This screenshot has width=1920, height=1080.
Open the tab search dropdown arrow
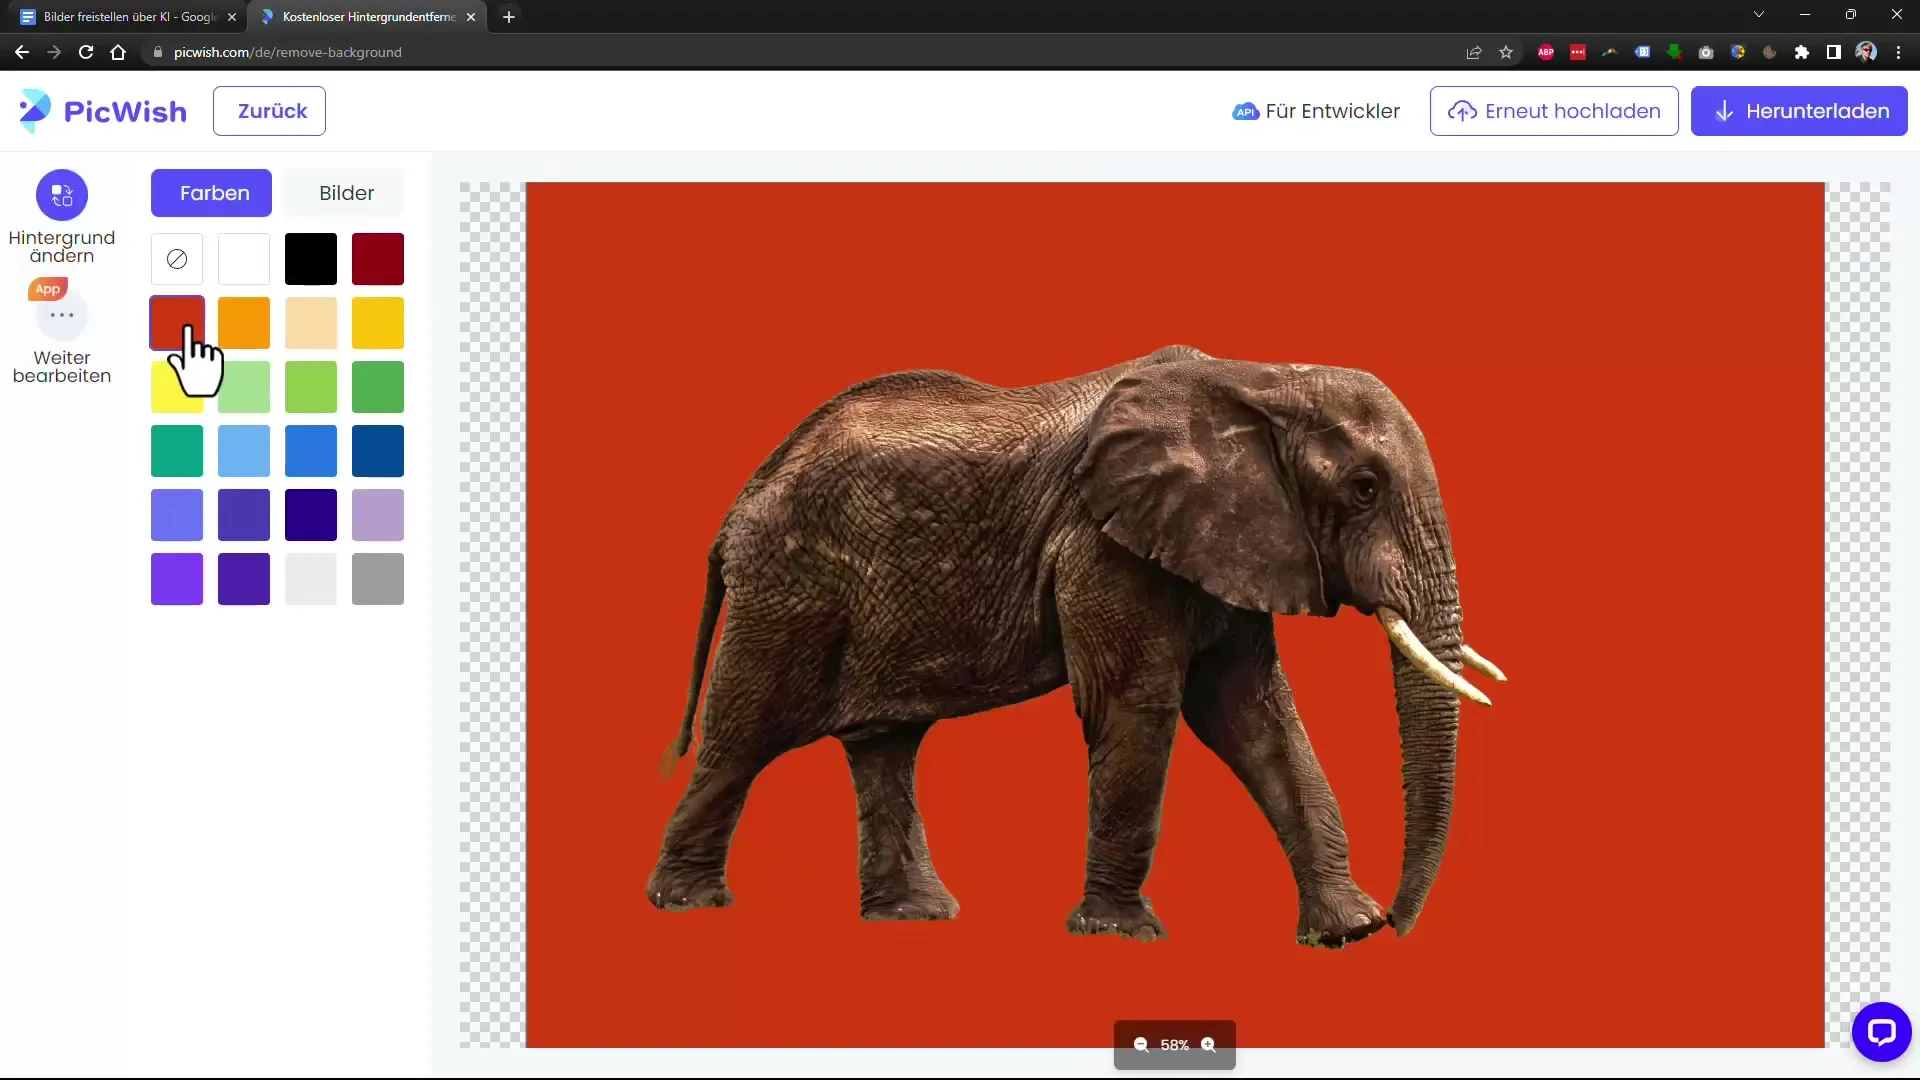pos(1759,15)
